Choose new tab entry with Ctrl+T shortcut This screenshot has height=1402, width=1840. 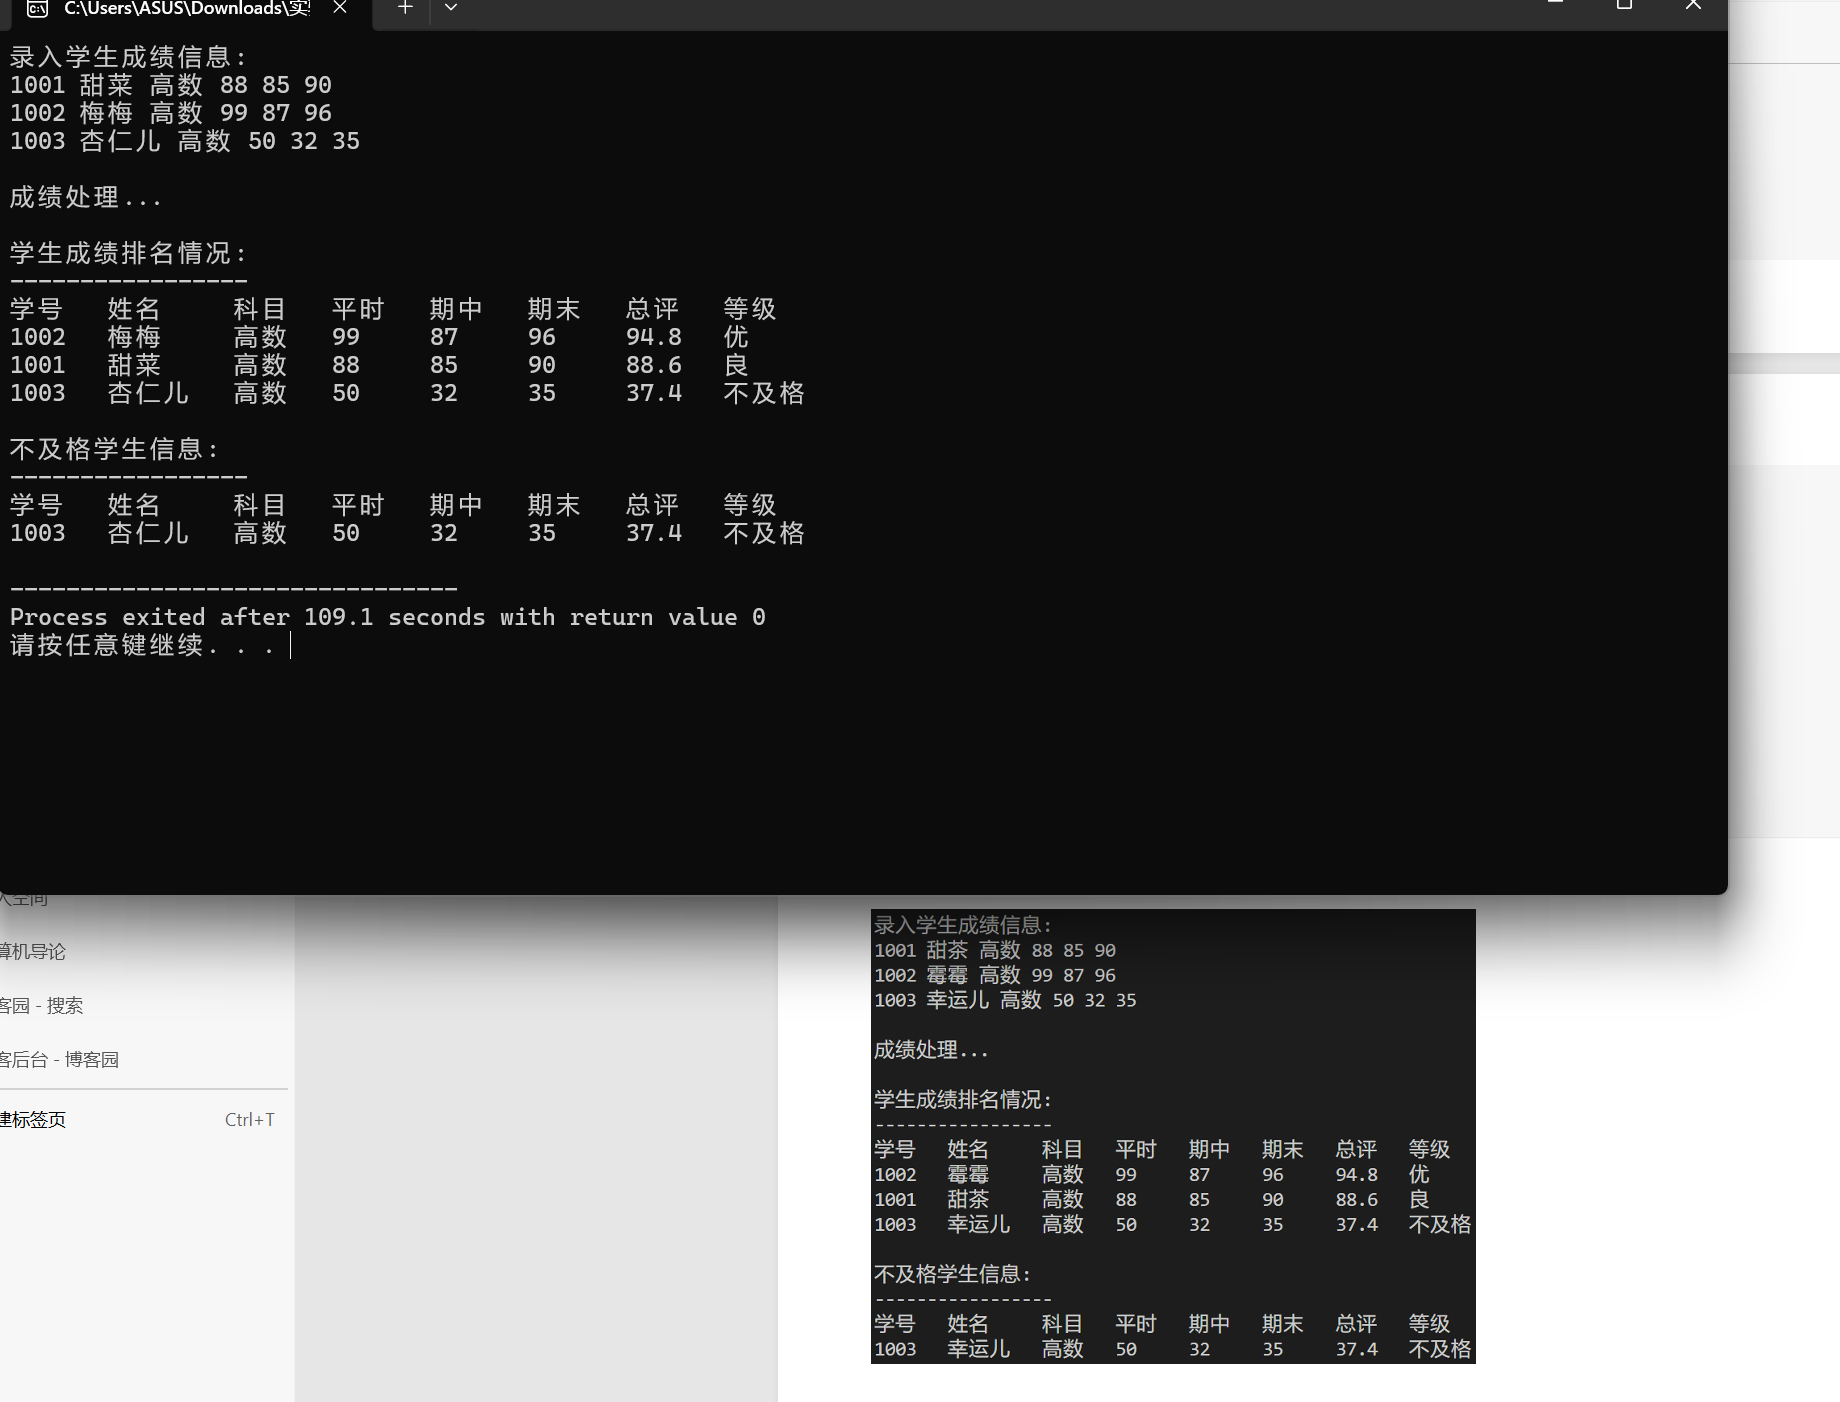(x=137, y=1120)
